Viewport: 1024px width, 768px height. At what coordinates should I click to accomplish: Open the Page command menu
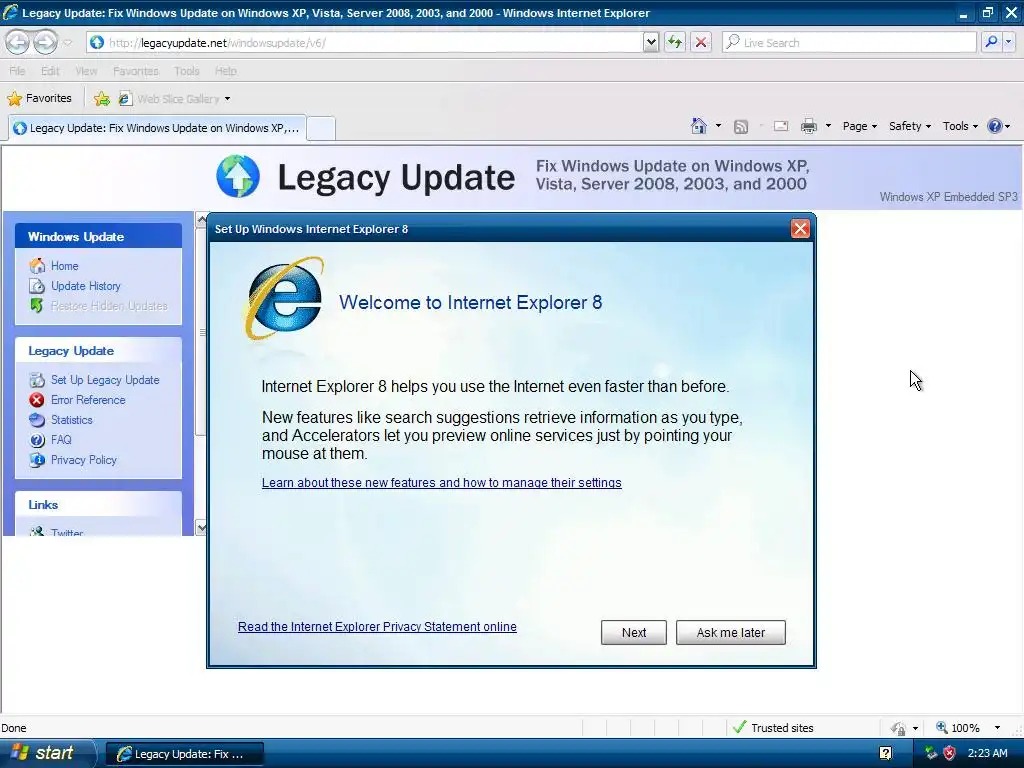[859, 126]
